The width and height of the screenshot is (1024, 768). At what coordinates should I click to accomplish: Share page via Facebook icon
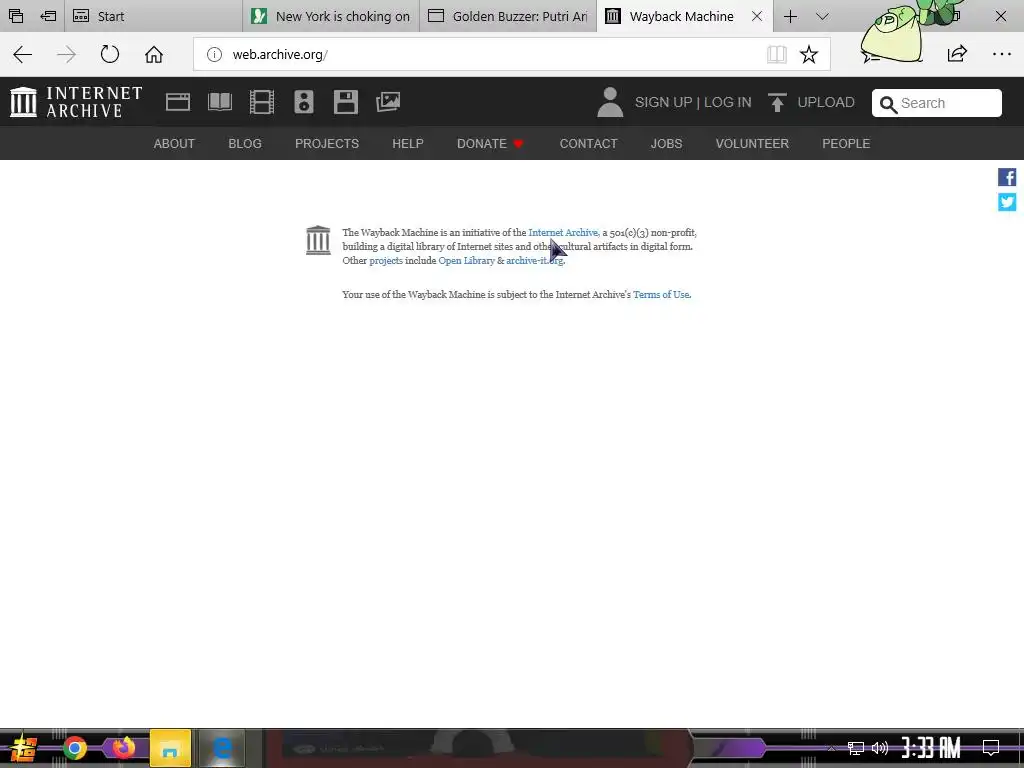click(x=1007, y=177)
